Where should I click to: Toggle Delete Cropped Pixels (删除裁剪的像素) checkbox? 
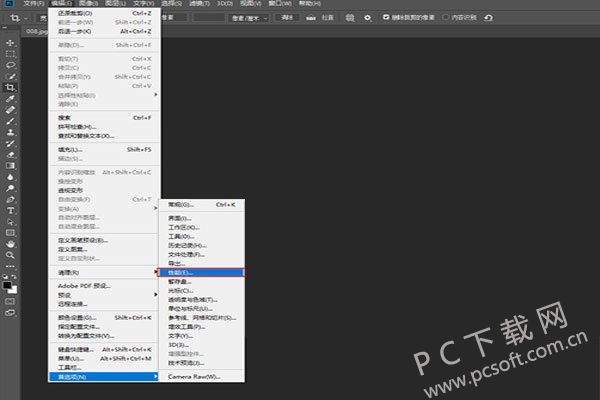386,17
